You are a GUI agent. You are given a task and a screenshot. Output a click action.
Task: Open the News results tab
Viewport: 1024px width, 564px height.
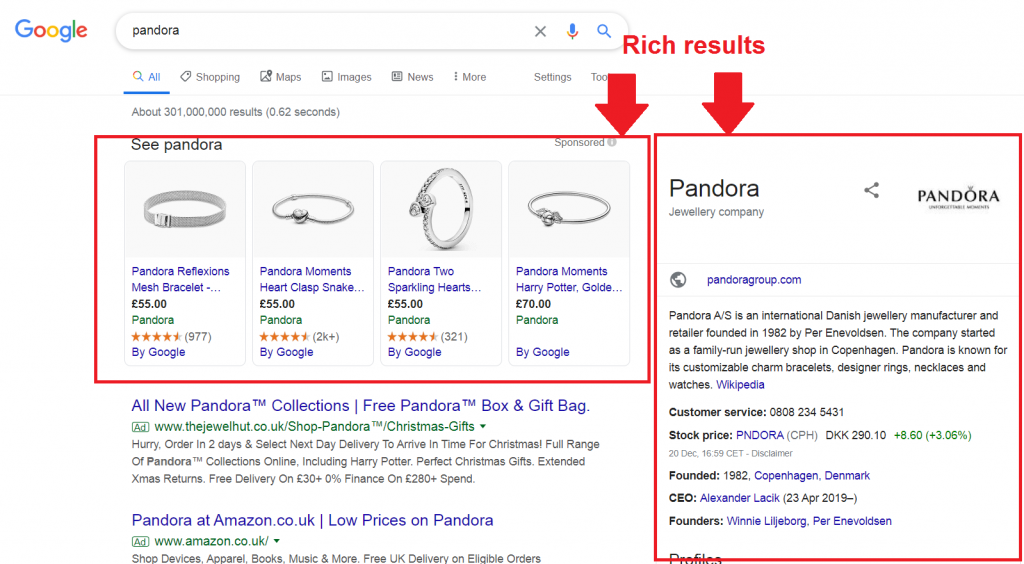click(412, 77)
